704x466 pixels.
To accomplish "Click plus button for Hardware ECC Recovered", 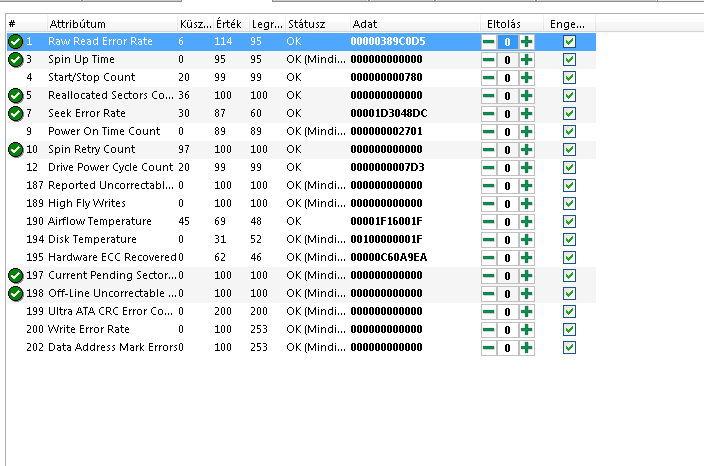I will (x=527, y=257).
